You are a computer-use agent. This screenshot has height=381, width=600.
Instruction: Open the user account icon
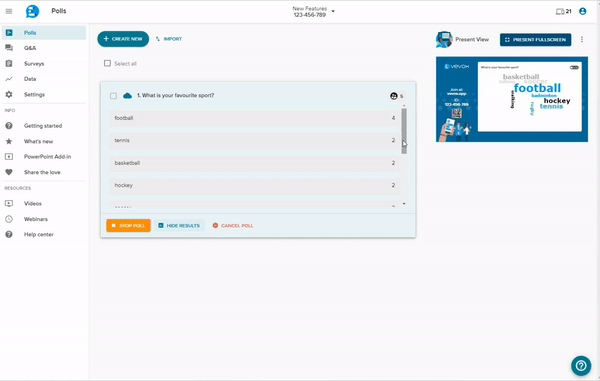[x=582, y=11]
